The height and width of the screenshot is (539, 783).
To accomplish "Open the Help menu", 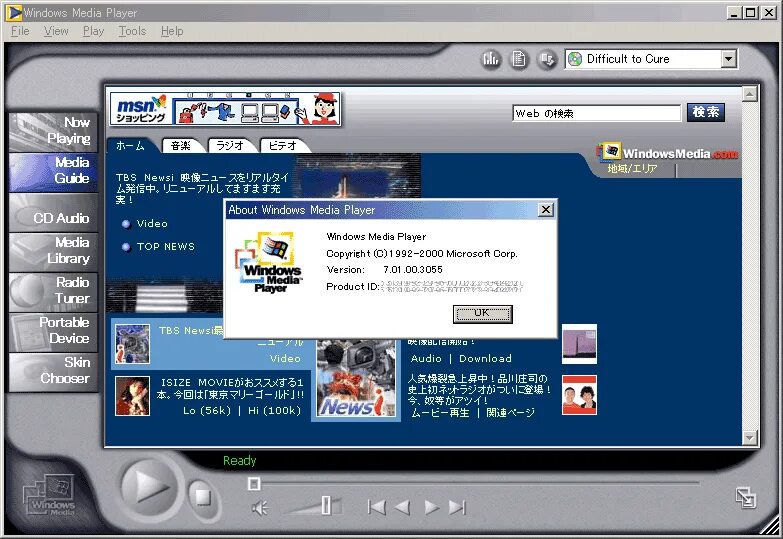I will pyautogui.click(x=172, y=31).
